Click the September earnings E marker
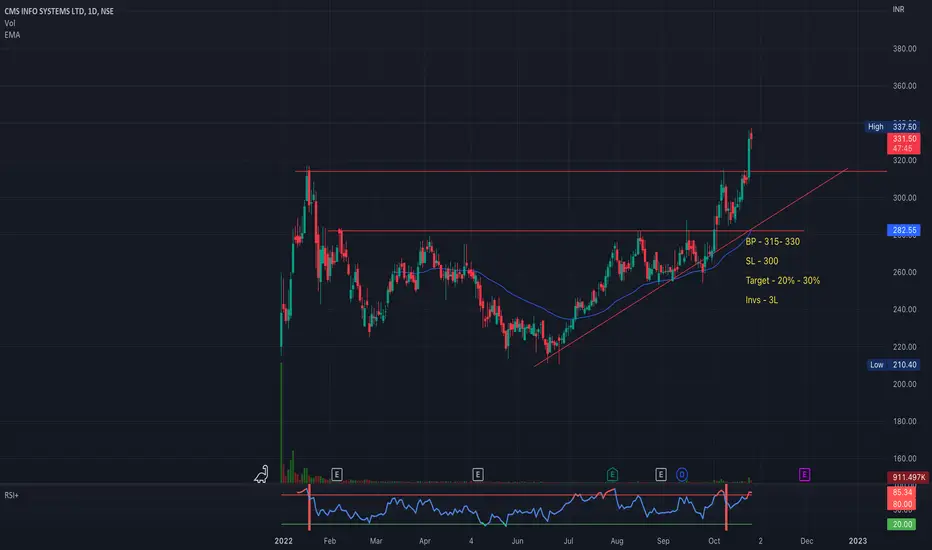Image resolution: width=932 pixels, height=550 pixels. (660, 474)
